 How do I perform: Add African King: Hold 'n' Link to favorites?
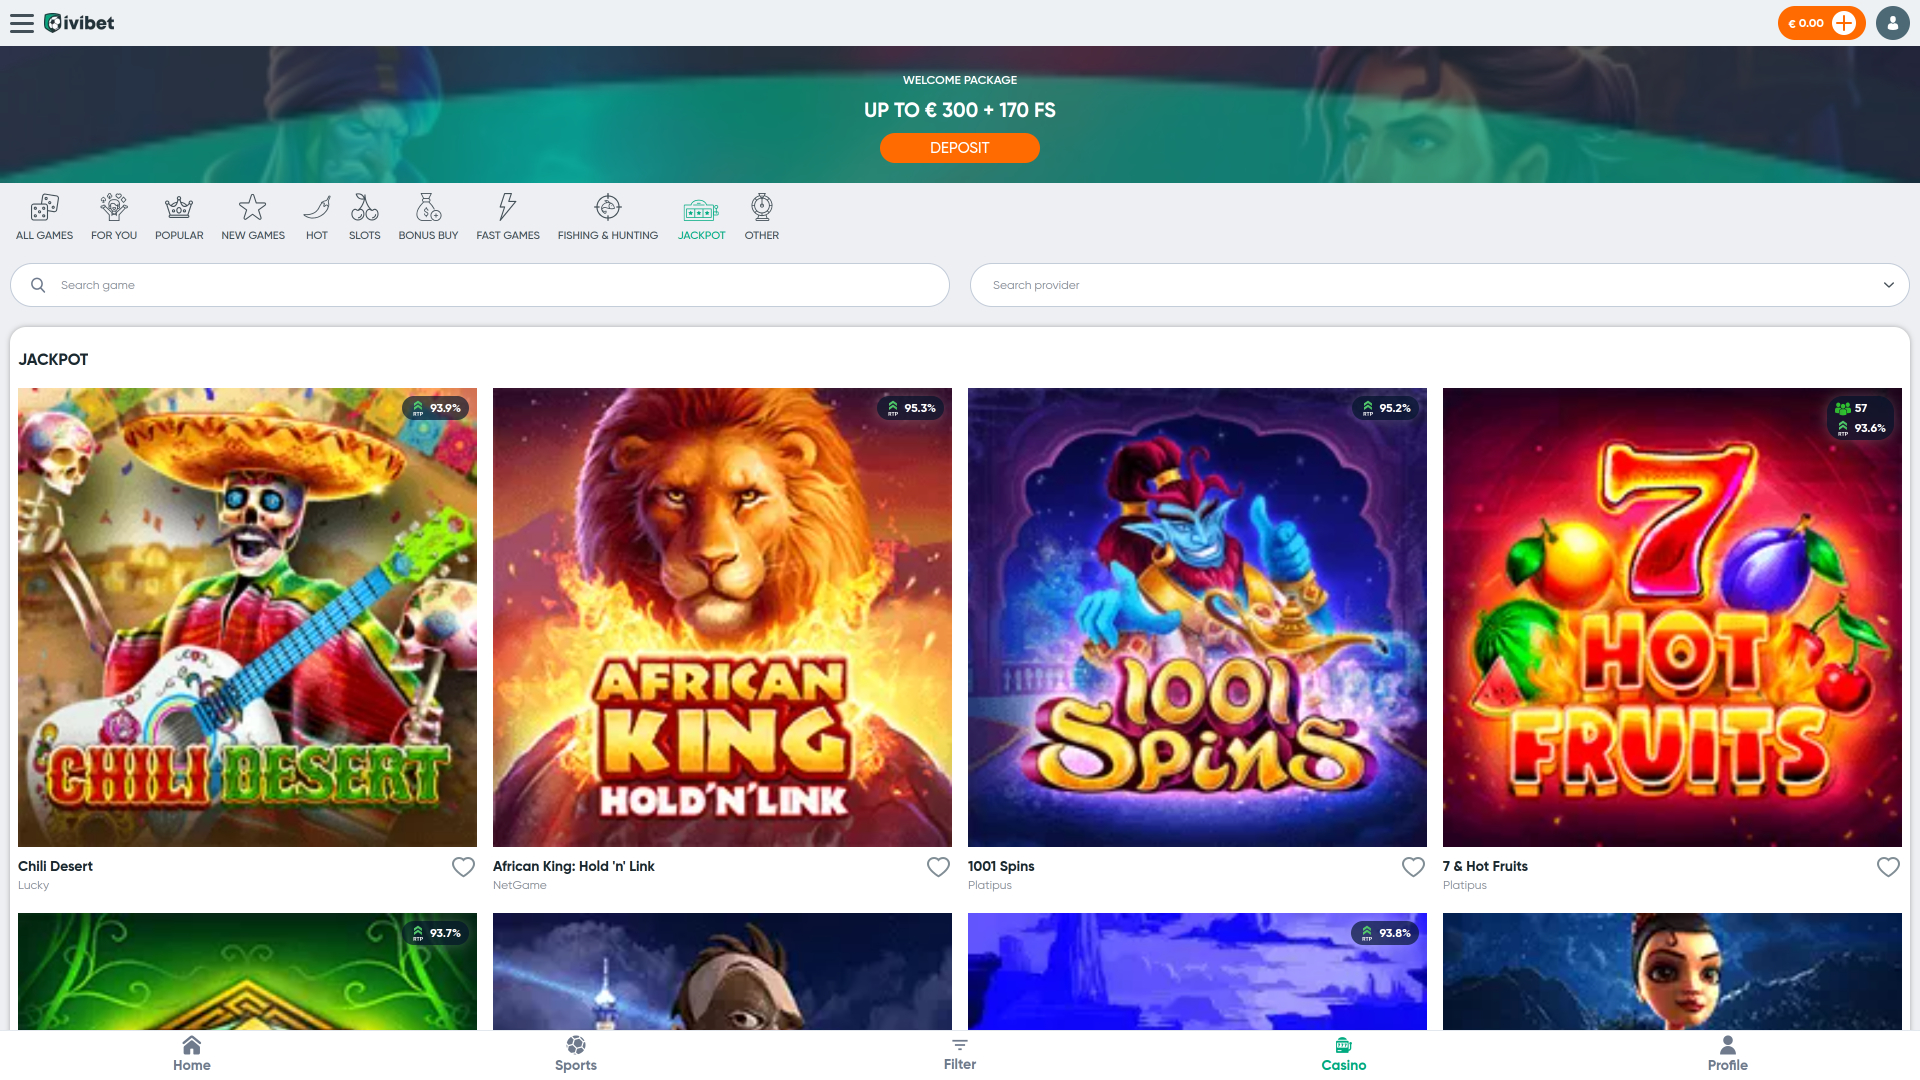tap(937, 866)
